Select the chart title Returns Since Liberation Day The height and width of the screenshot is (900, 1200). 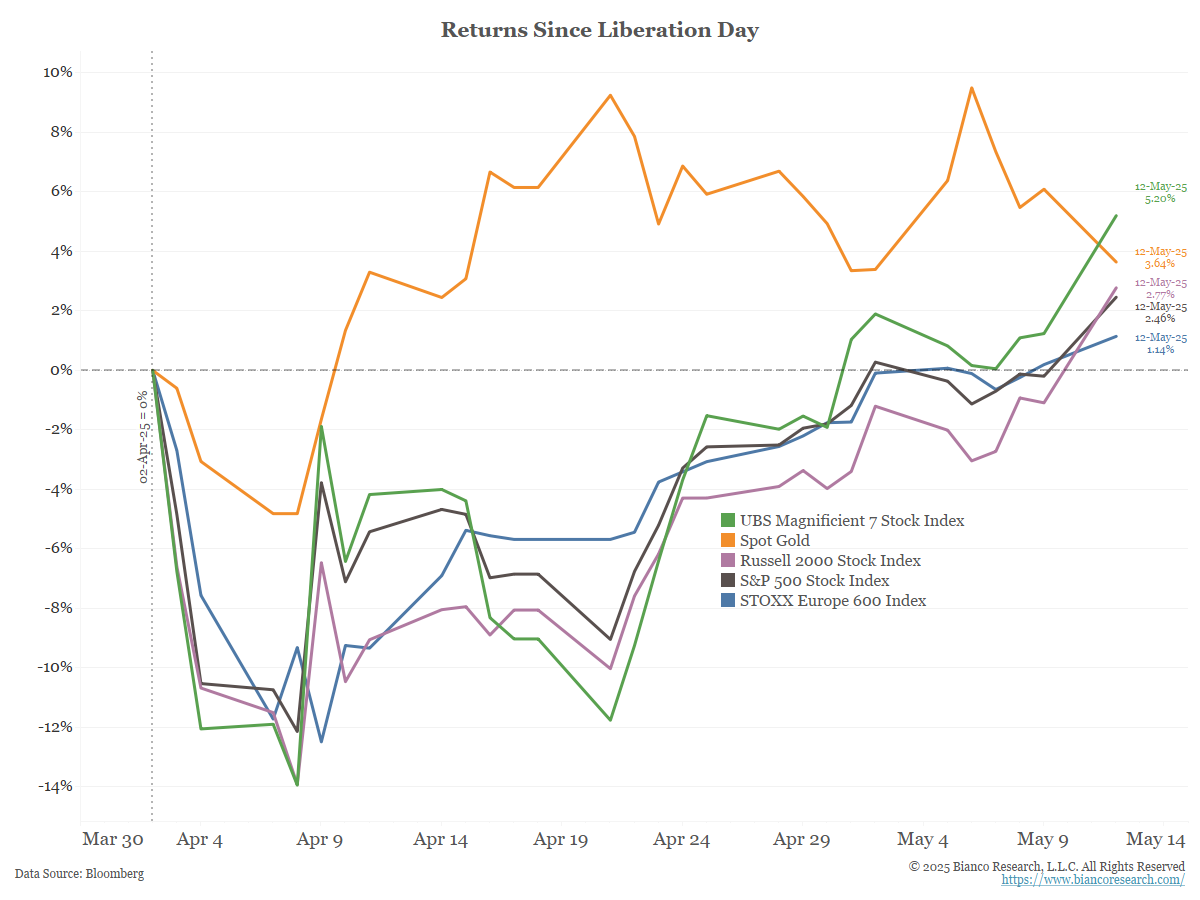click(x=600, y=30)
